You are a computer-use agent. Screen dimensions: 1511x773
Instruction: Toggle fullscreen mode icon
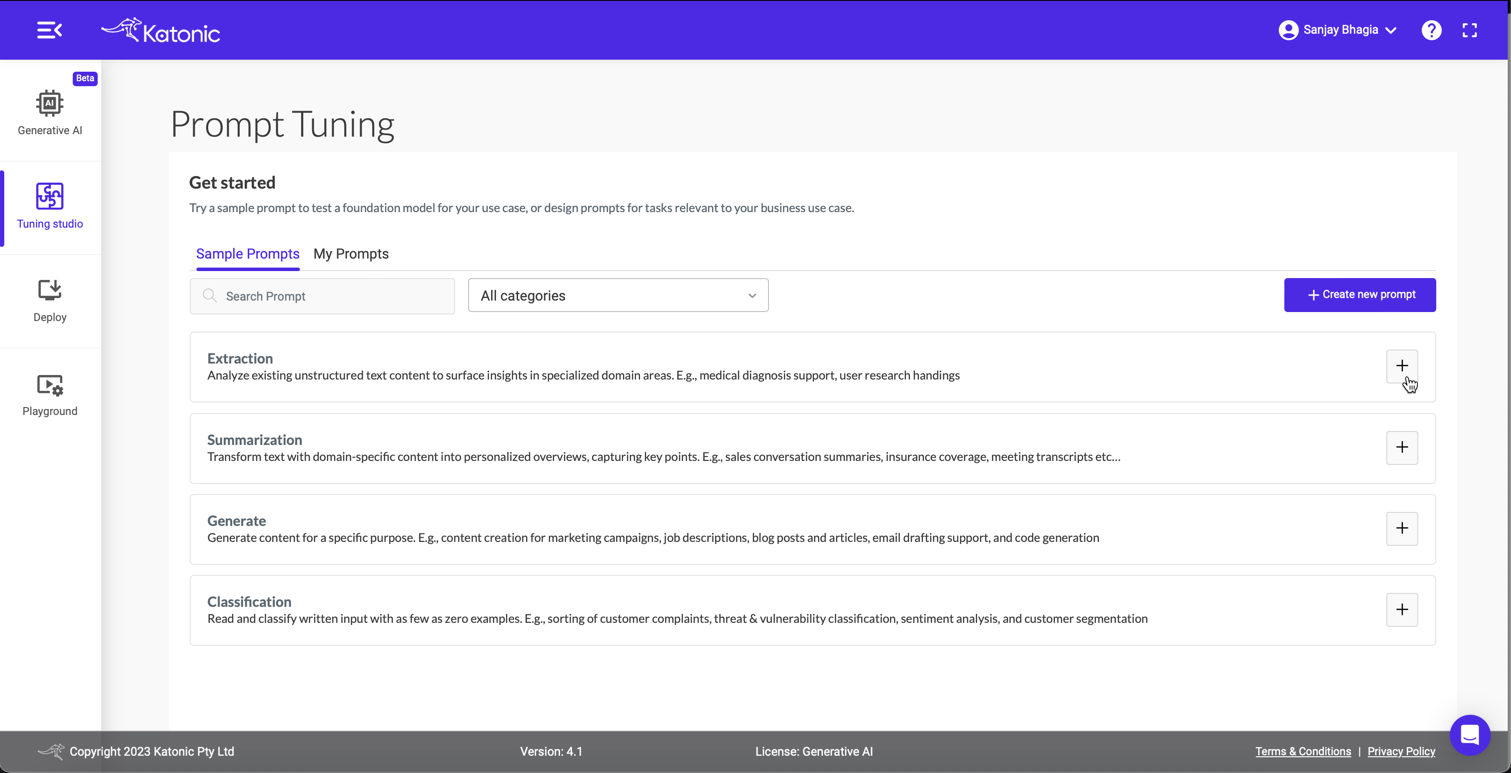coord(1469,30)
